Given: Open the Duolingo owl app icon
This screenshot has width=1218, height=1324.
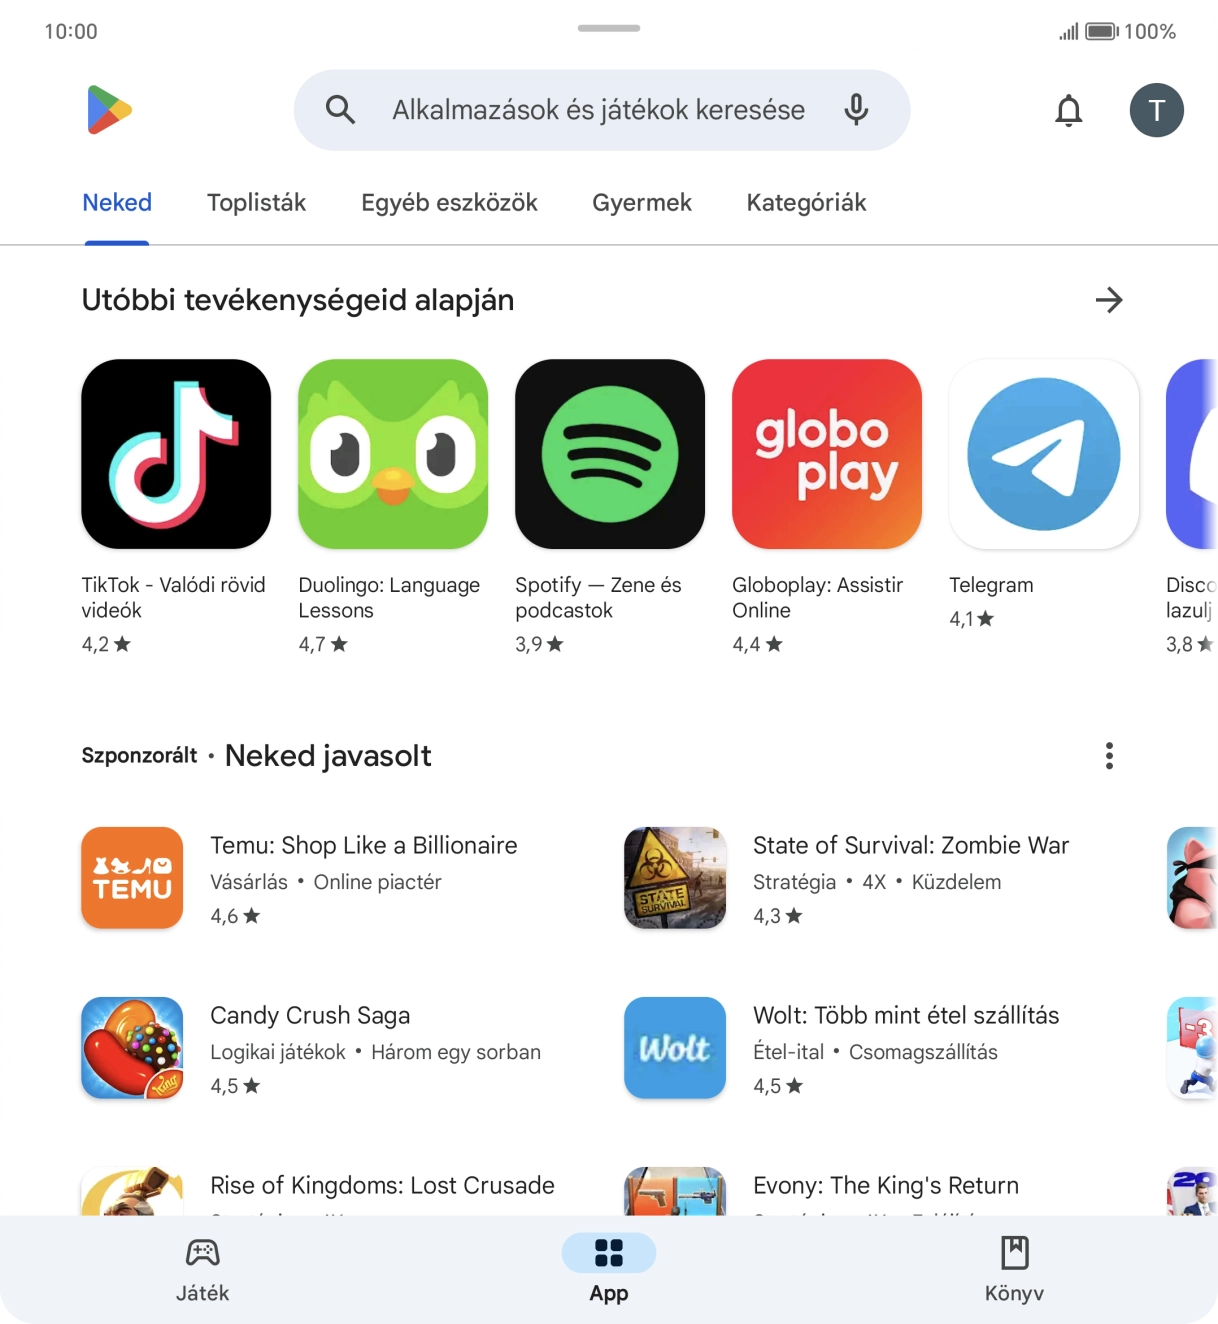Looking at the screenshot, I should coord(393,454).
